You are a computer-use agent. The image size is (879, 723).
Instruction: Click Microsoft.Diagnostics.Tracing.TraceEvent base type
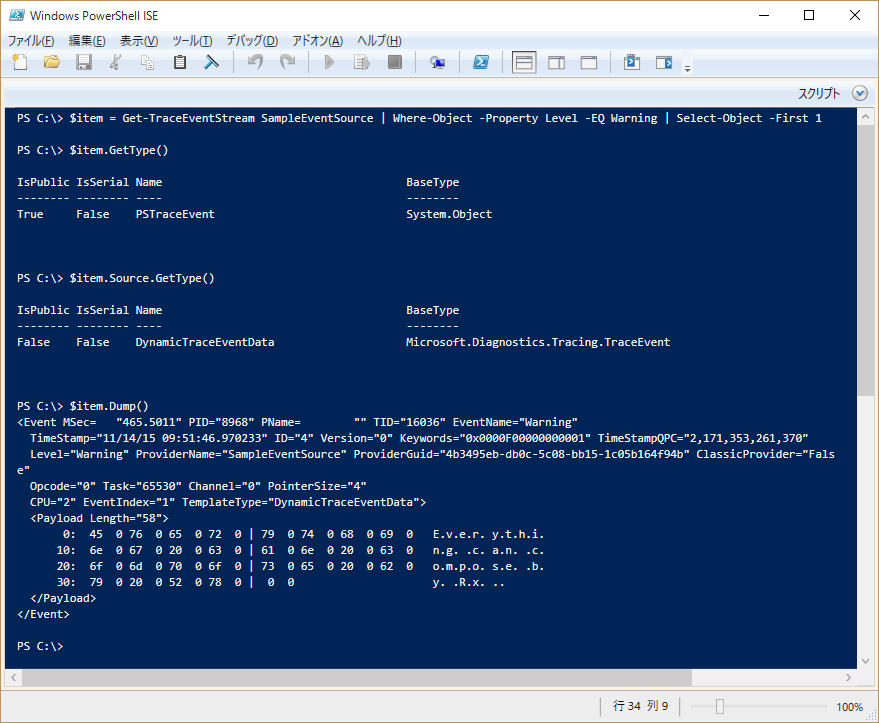[538, 342]
